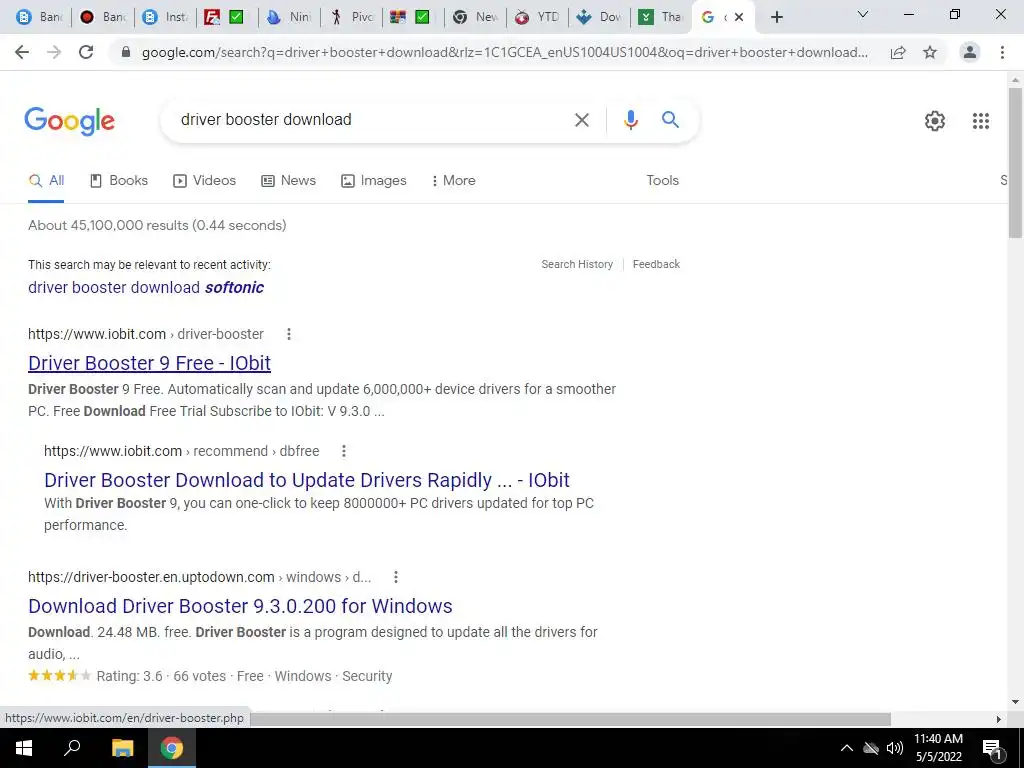Reload the current page
The height and width of the screenshot is (768, 1024).
click(x=86, y=52)
